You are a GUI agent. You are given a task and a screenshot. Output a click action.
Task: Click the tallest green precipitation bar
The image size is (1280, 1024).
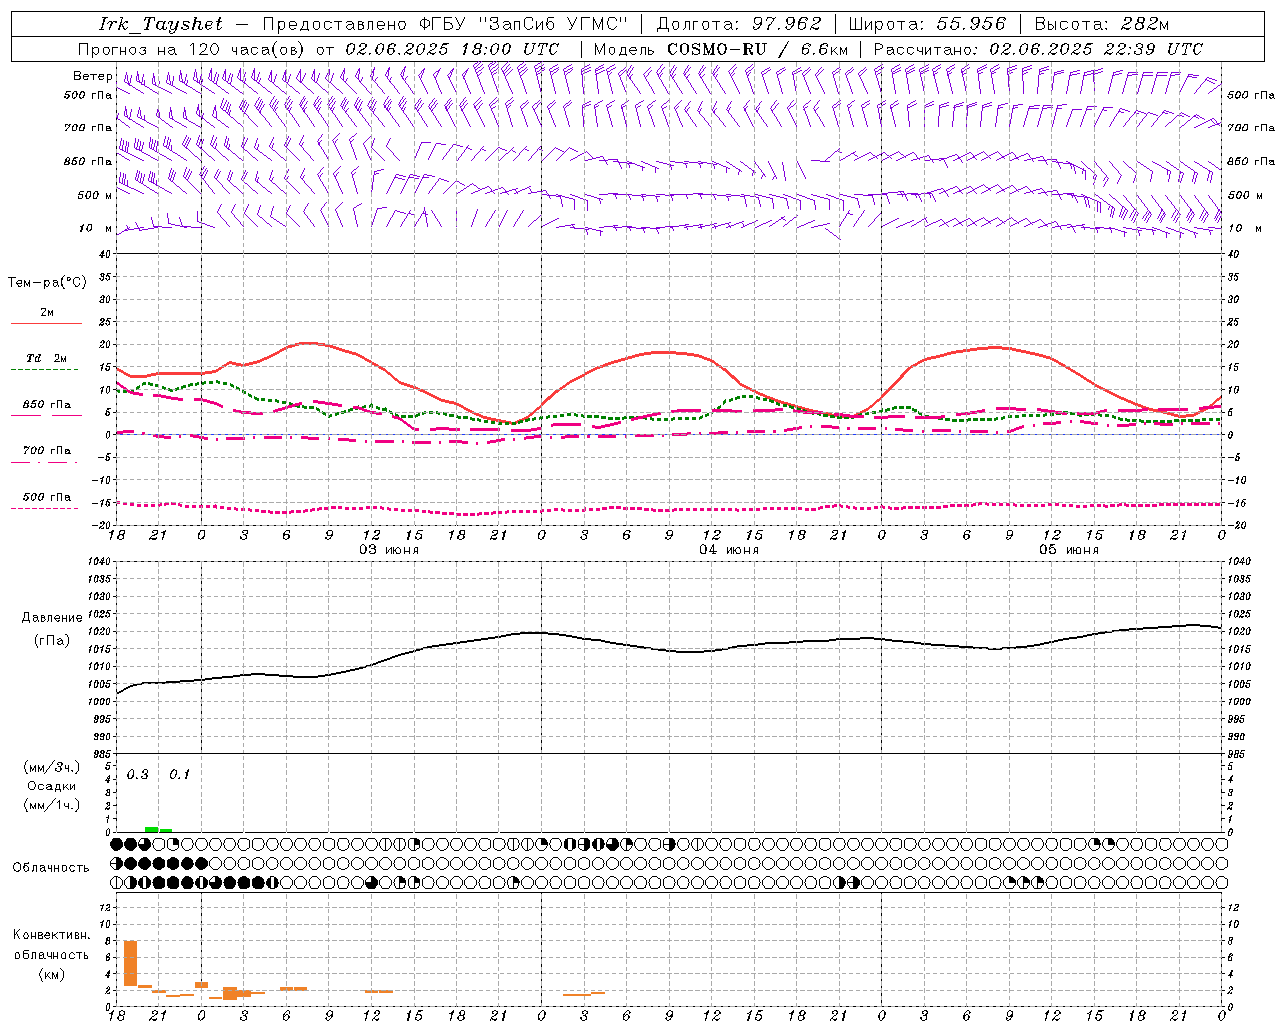coord(151,829)
